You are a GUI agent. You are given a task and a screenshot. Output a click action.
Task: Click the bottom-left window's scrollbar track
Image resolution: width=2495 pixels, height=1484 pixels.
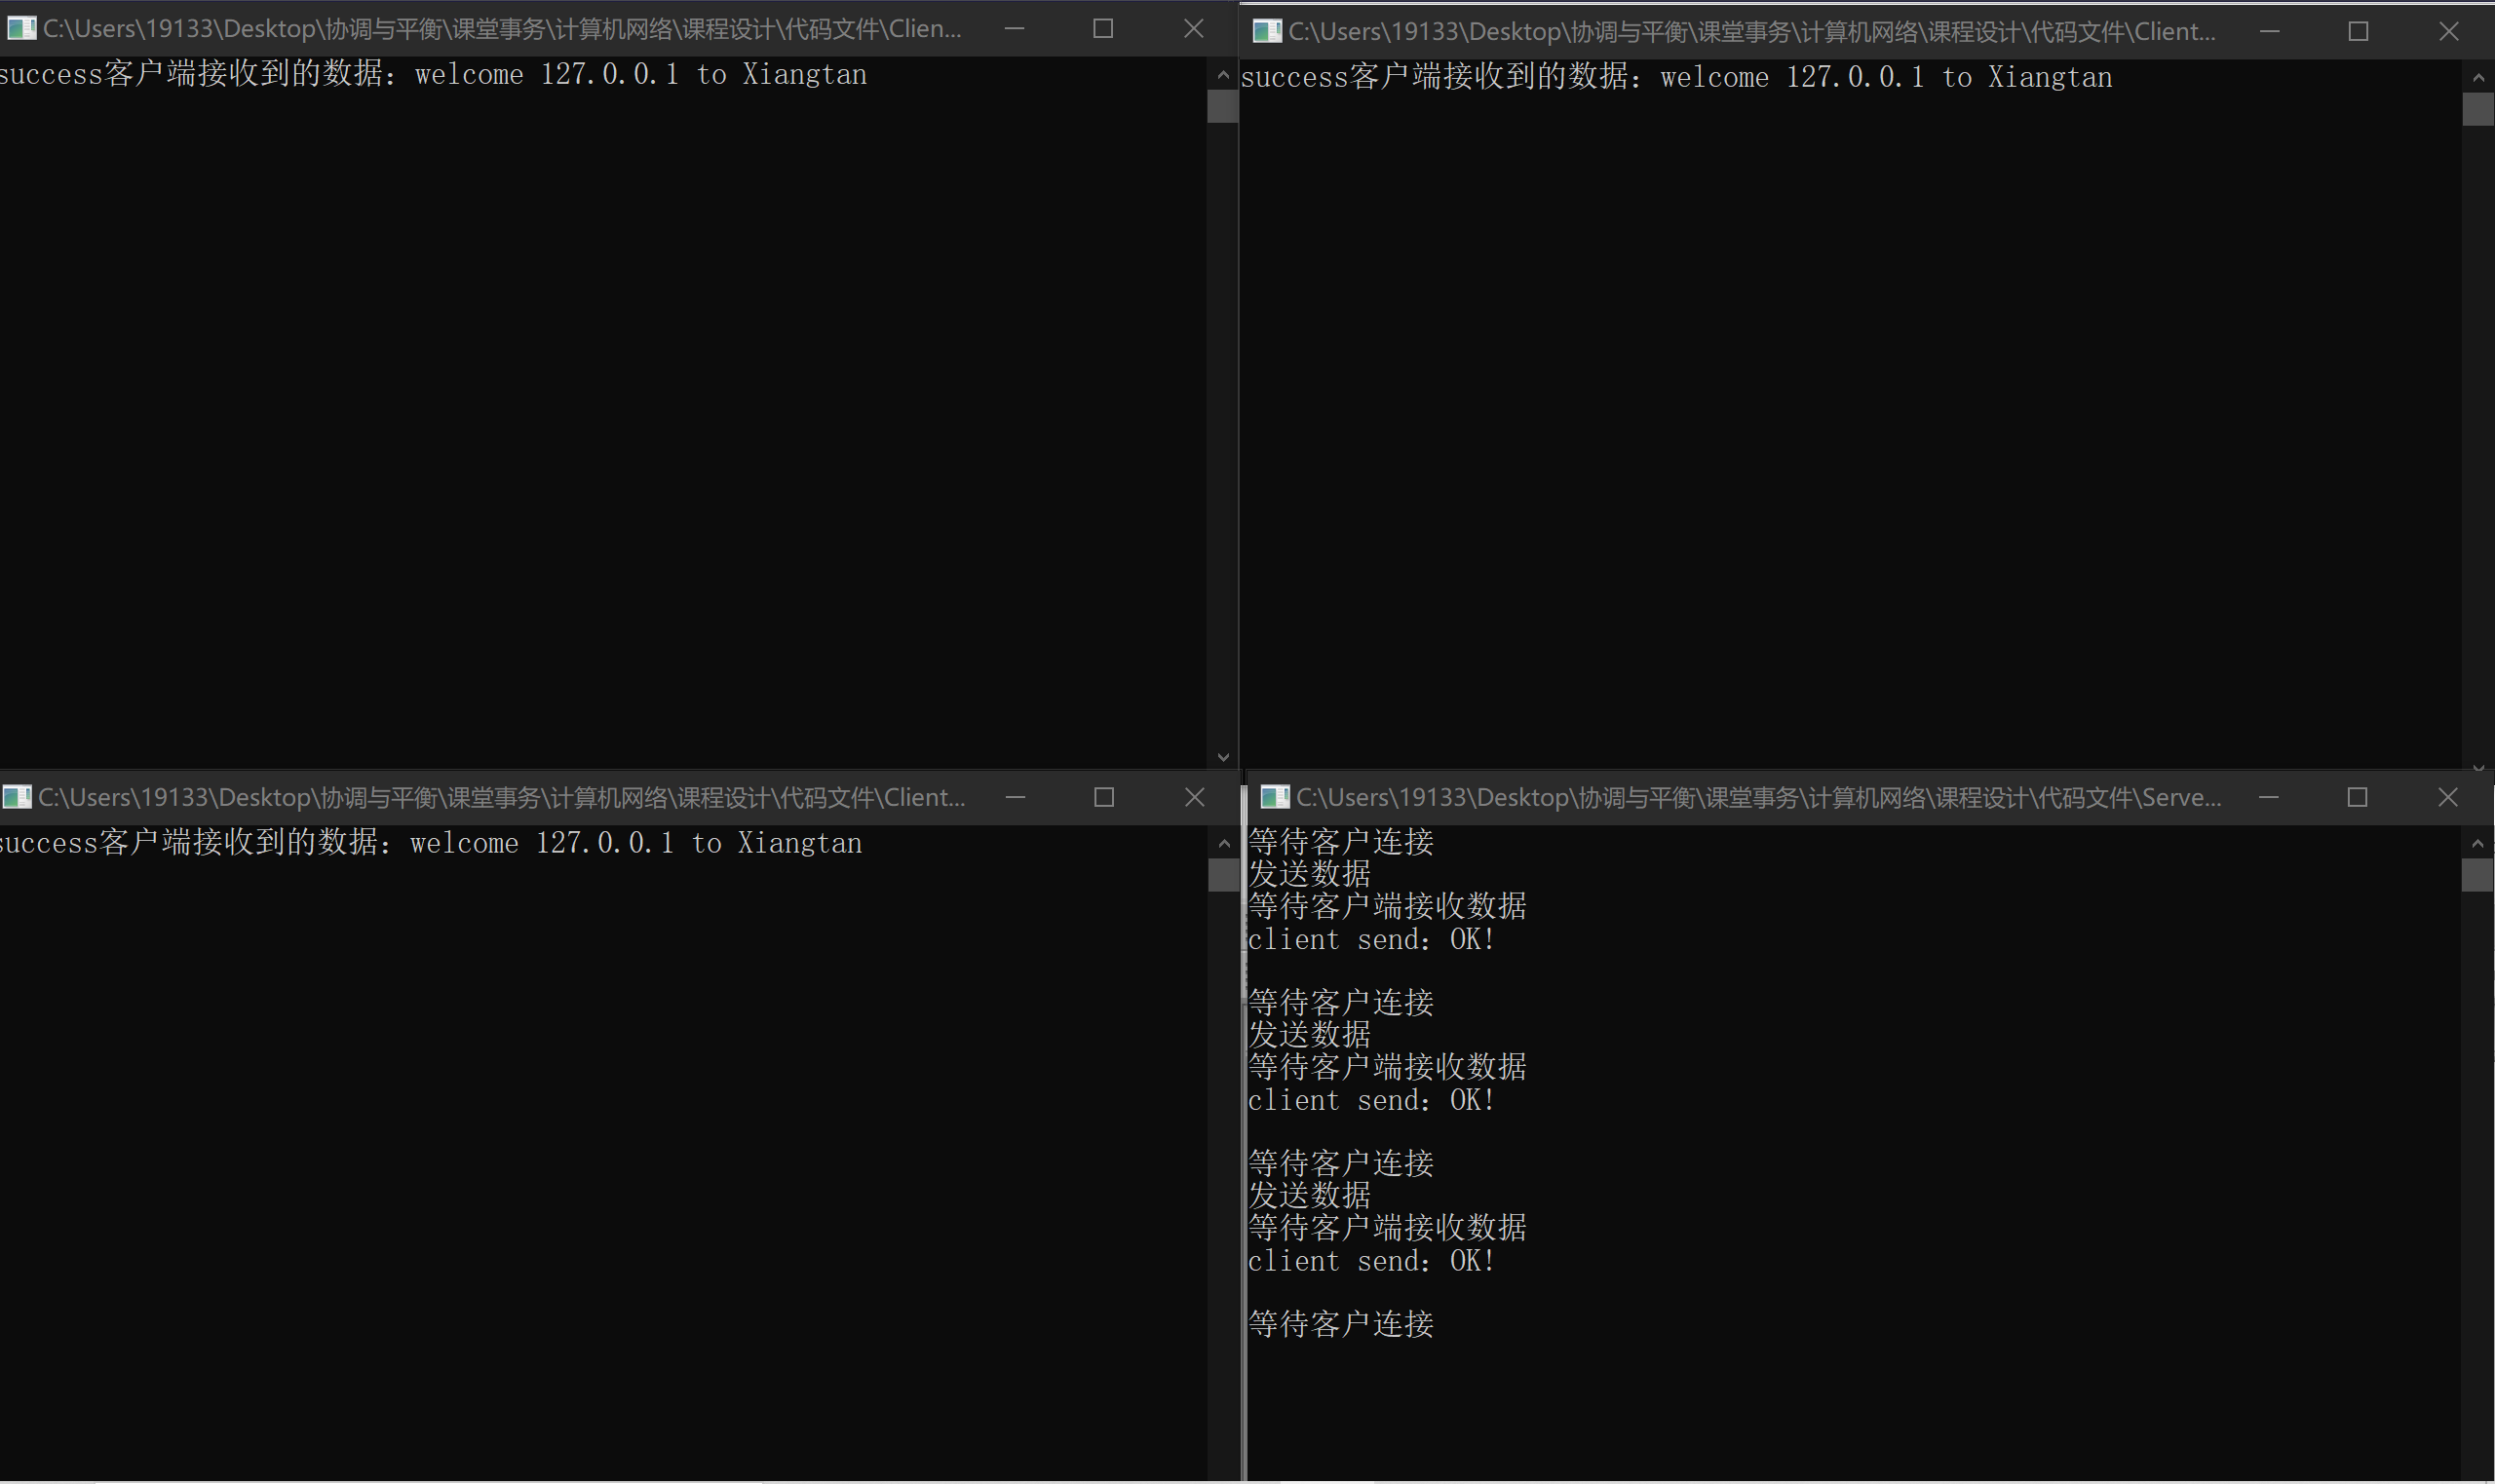pyautogui.click(x=1222, y=1150)
